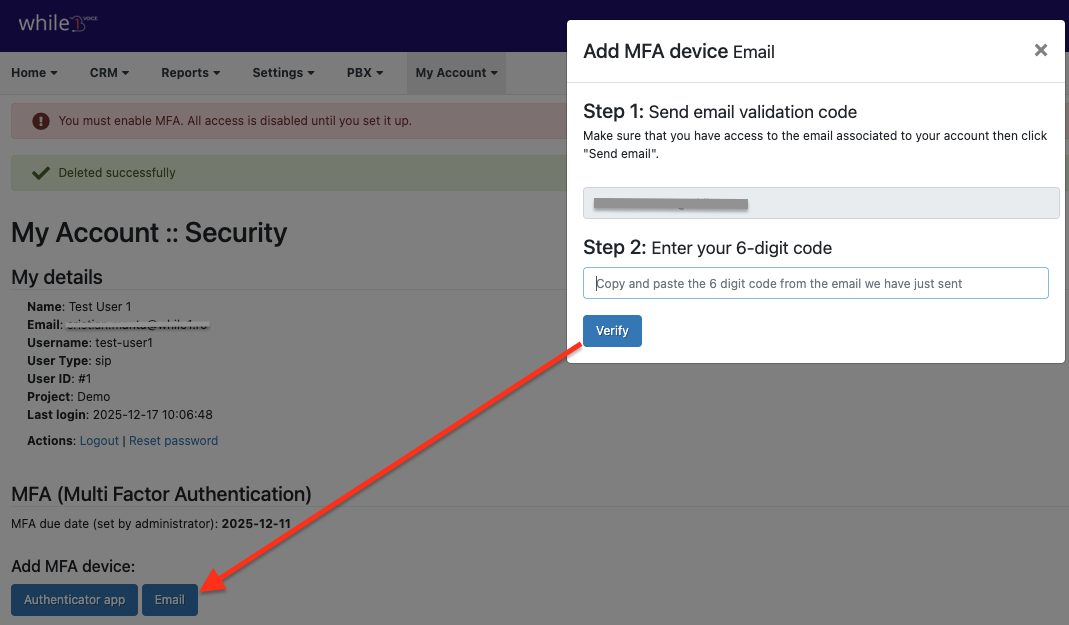Viewport: 1069px width, 625px height.
Task: Choose Email as MFA device
Action: (x=170, y=600)
